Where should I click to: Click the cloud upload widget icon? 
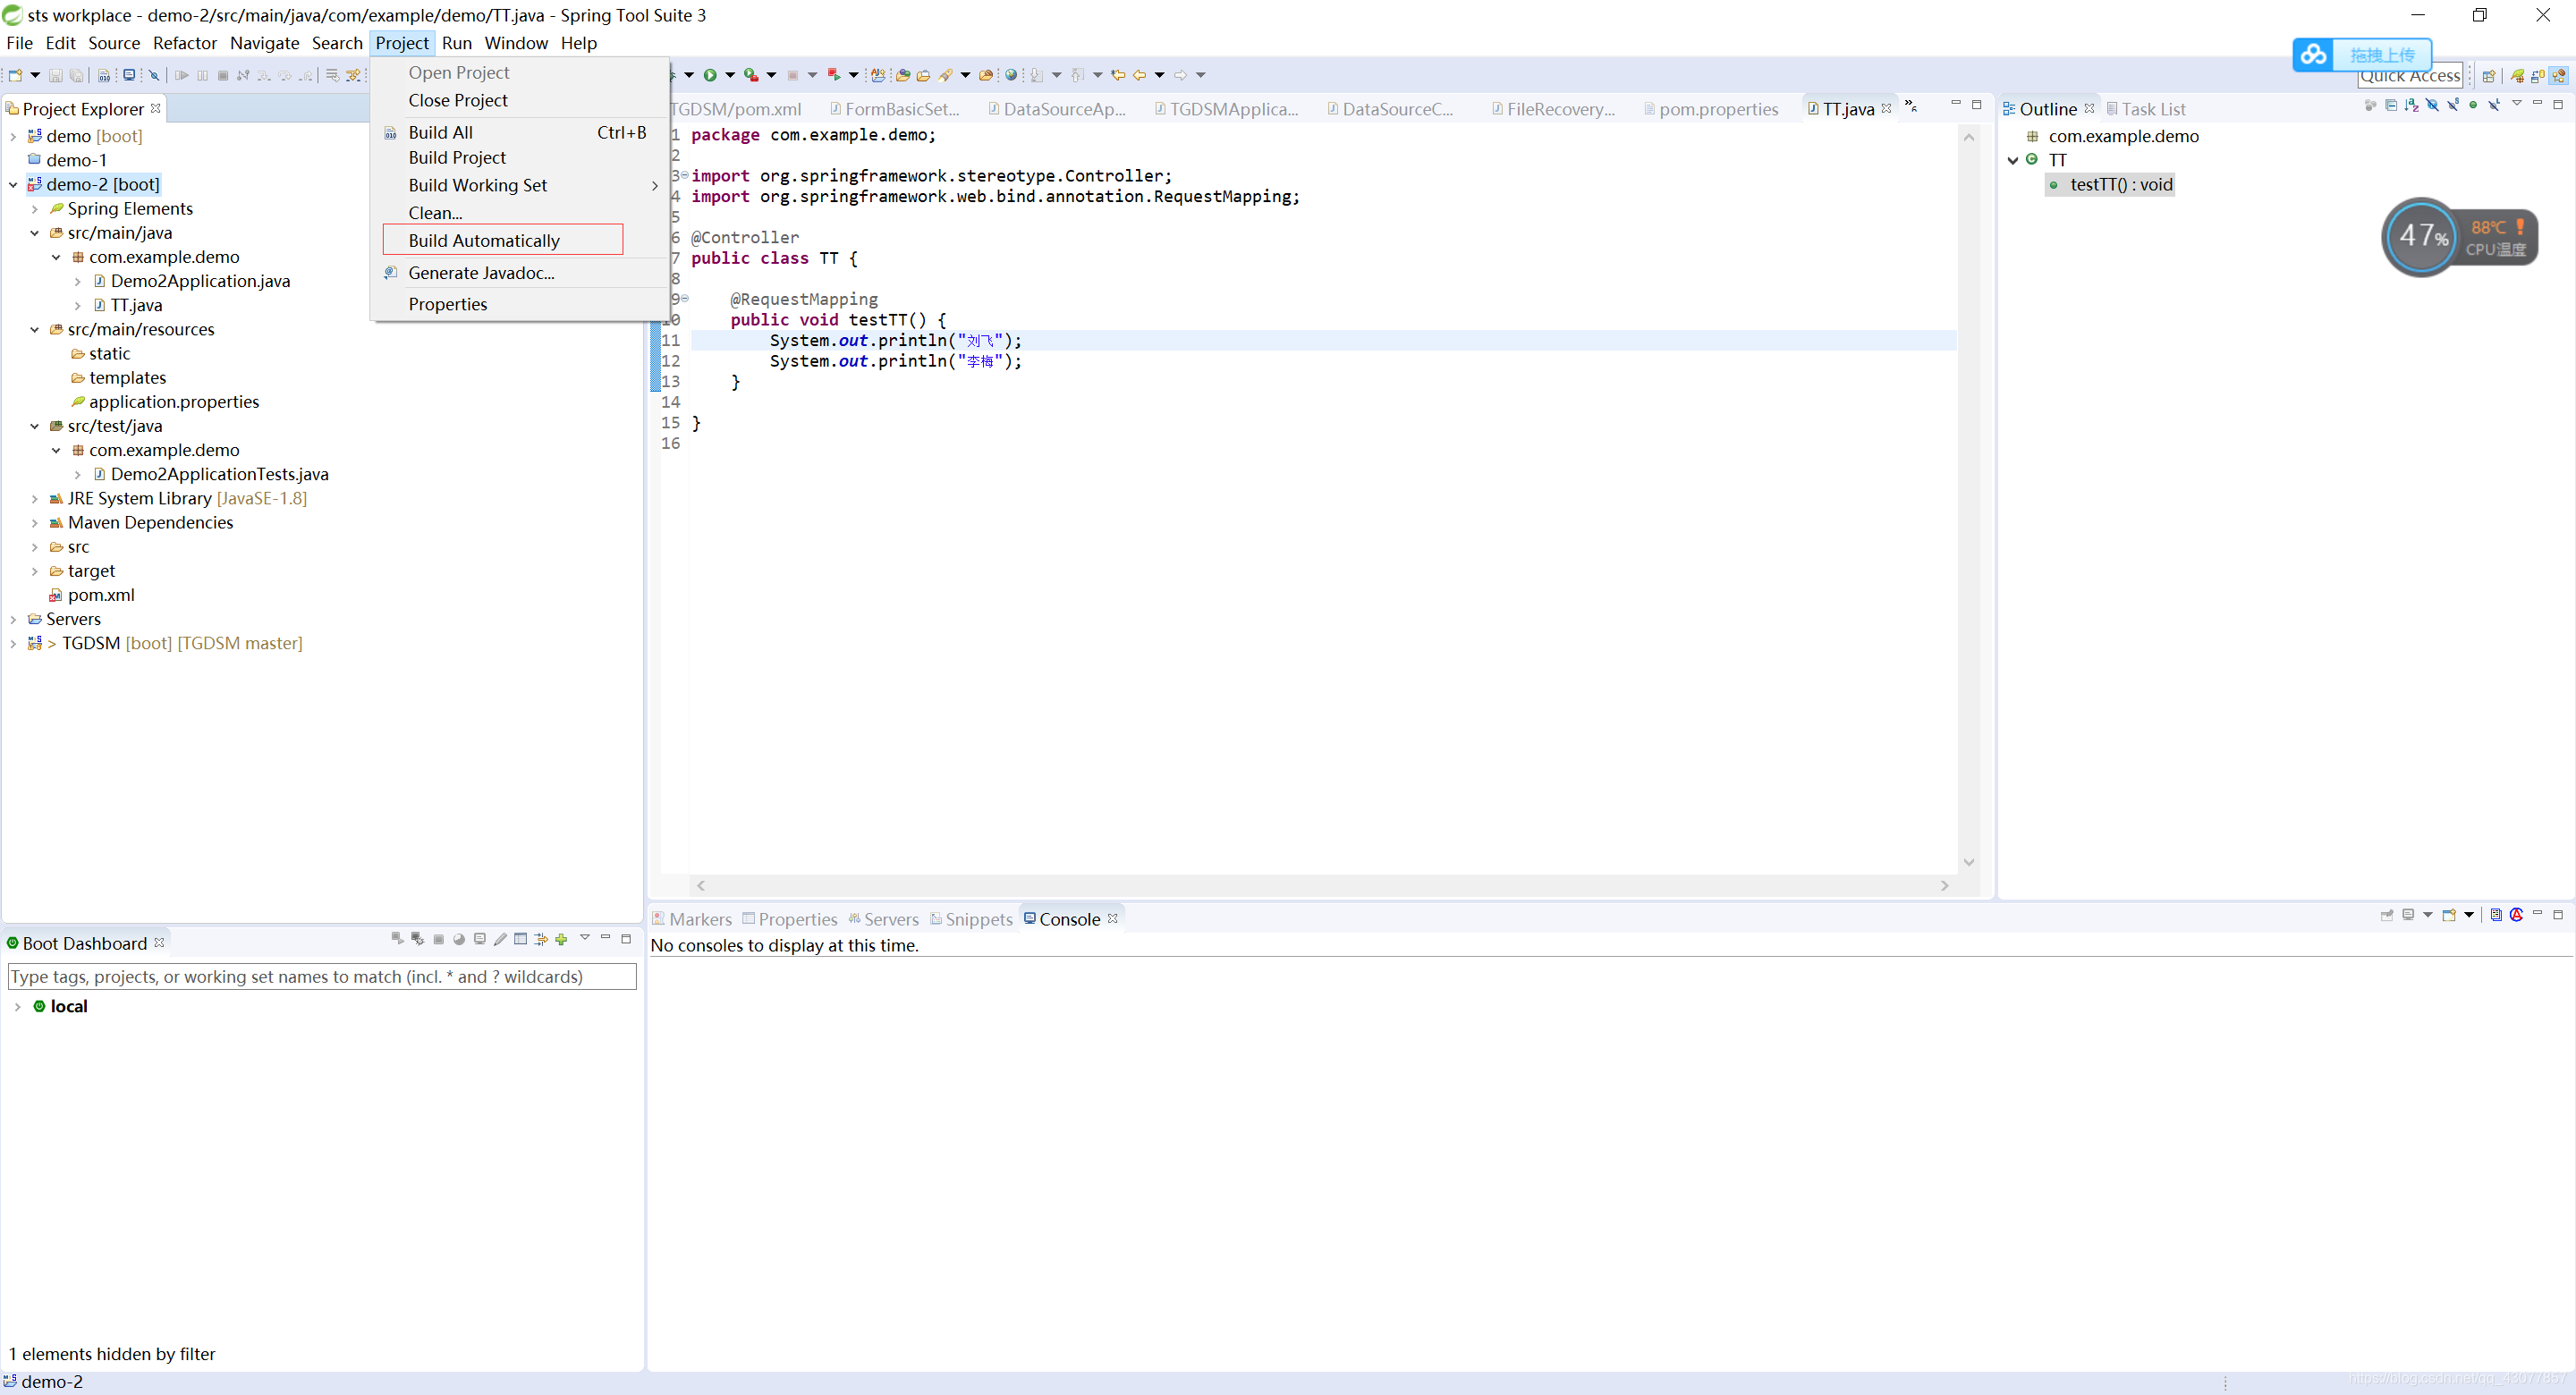[2313, 55]
